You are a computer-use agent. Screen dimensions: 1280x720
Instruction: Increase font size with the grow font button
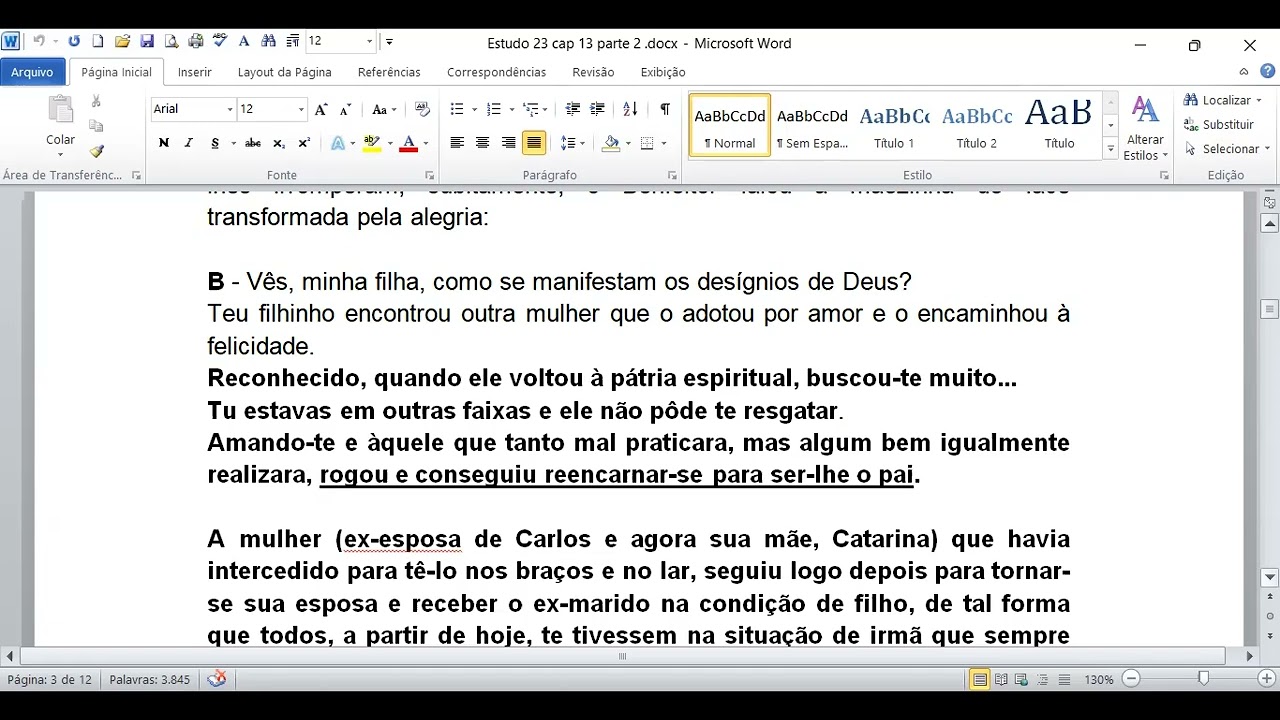coord(321,110)
